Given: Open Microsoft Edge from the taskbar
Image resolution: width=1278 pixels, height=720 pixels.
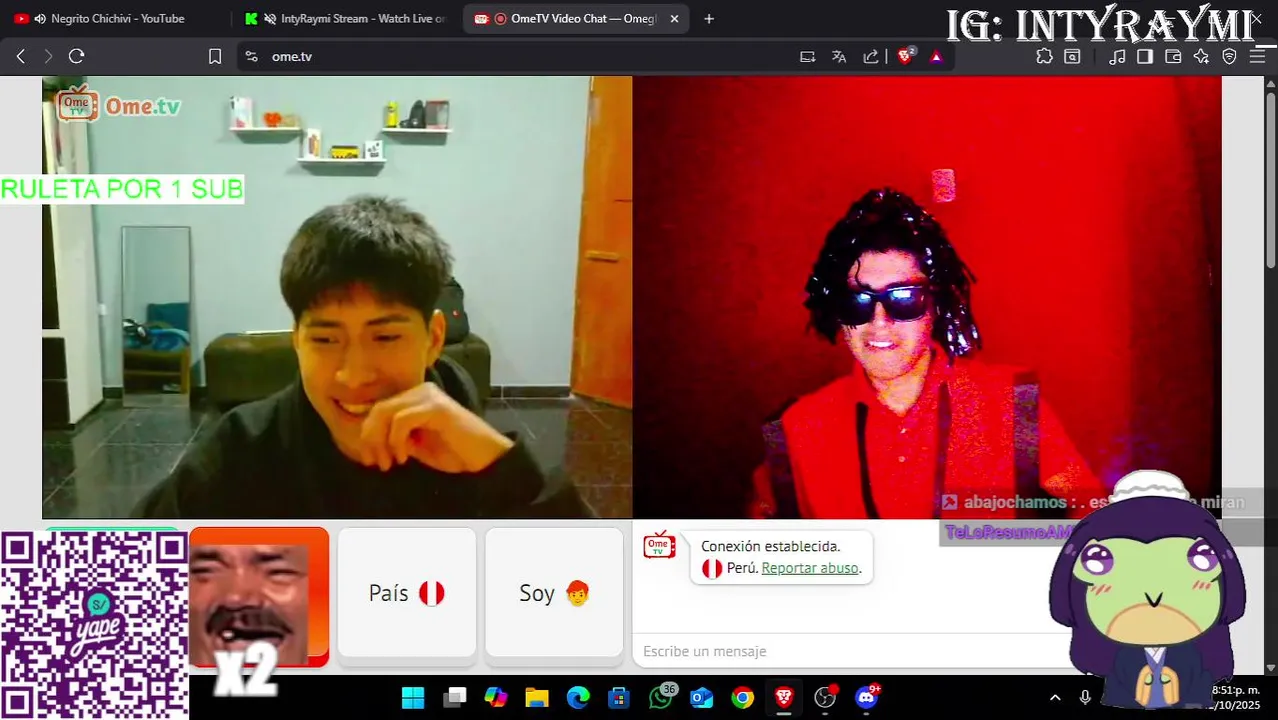Looking at the screenshot, I should click(x=578, y=697).
